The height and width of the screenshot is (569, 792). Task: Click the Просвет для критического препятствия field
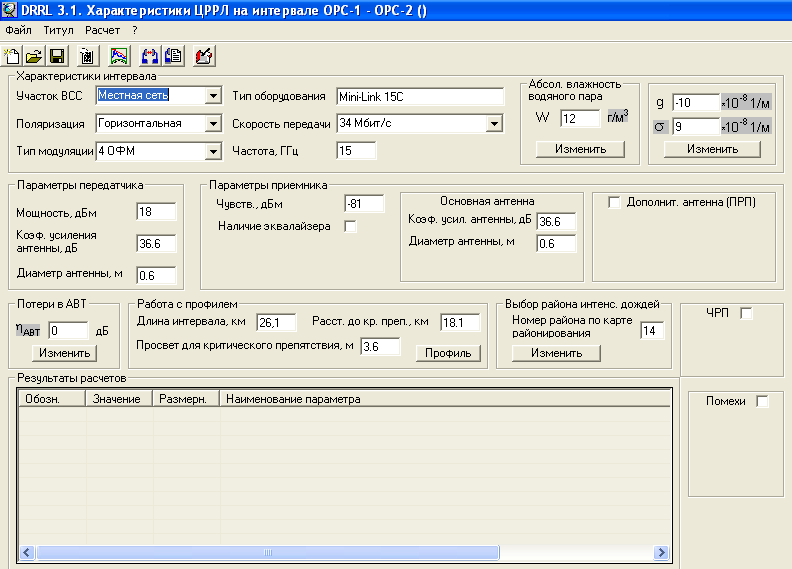(380, 347)
